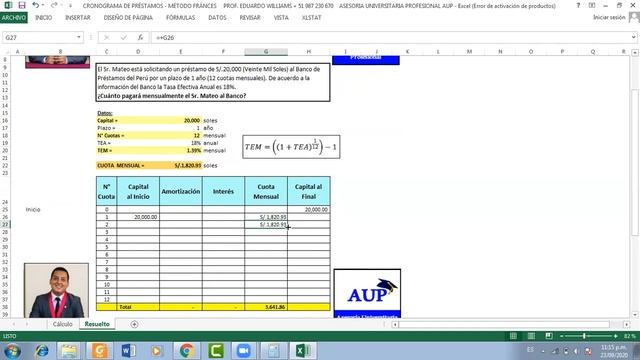Click the TEA 18% cell
Image resolution: width=640 pixels, height=360 pixels.
(180, 143)
